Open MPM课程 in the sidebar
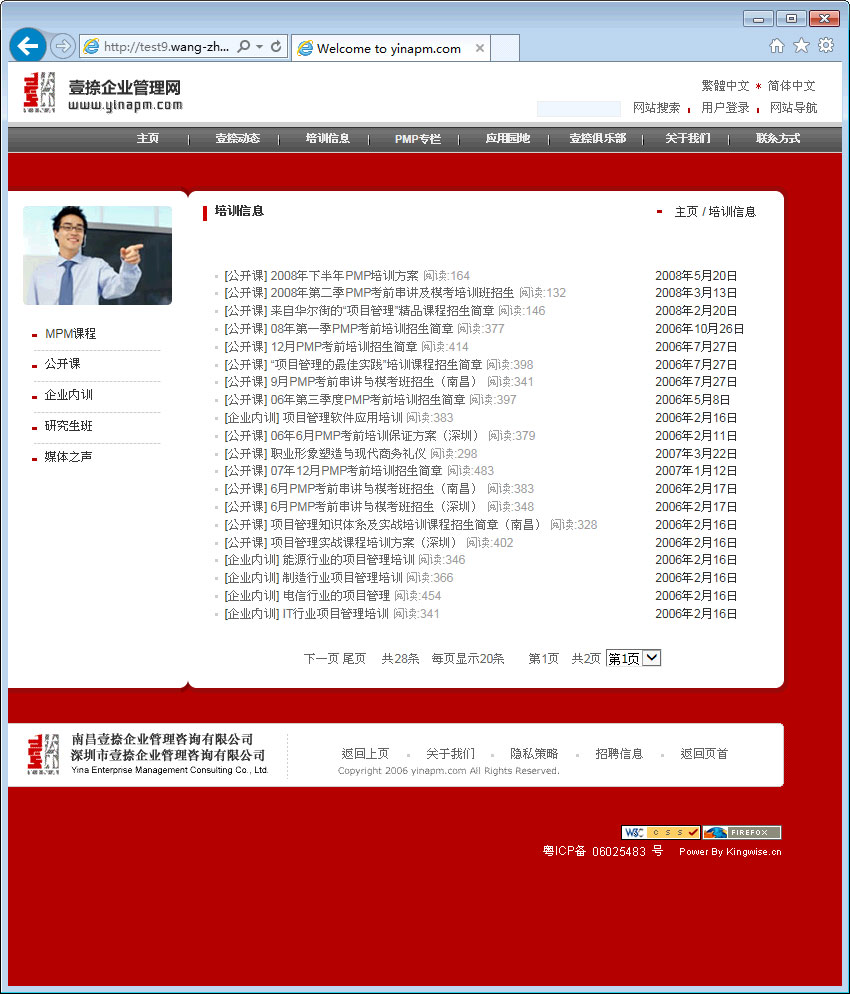The width and height of the screenshot is (850, 994). pyautogui.click(x=70, y=333)
